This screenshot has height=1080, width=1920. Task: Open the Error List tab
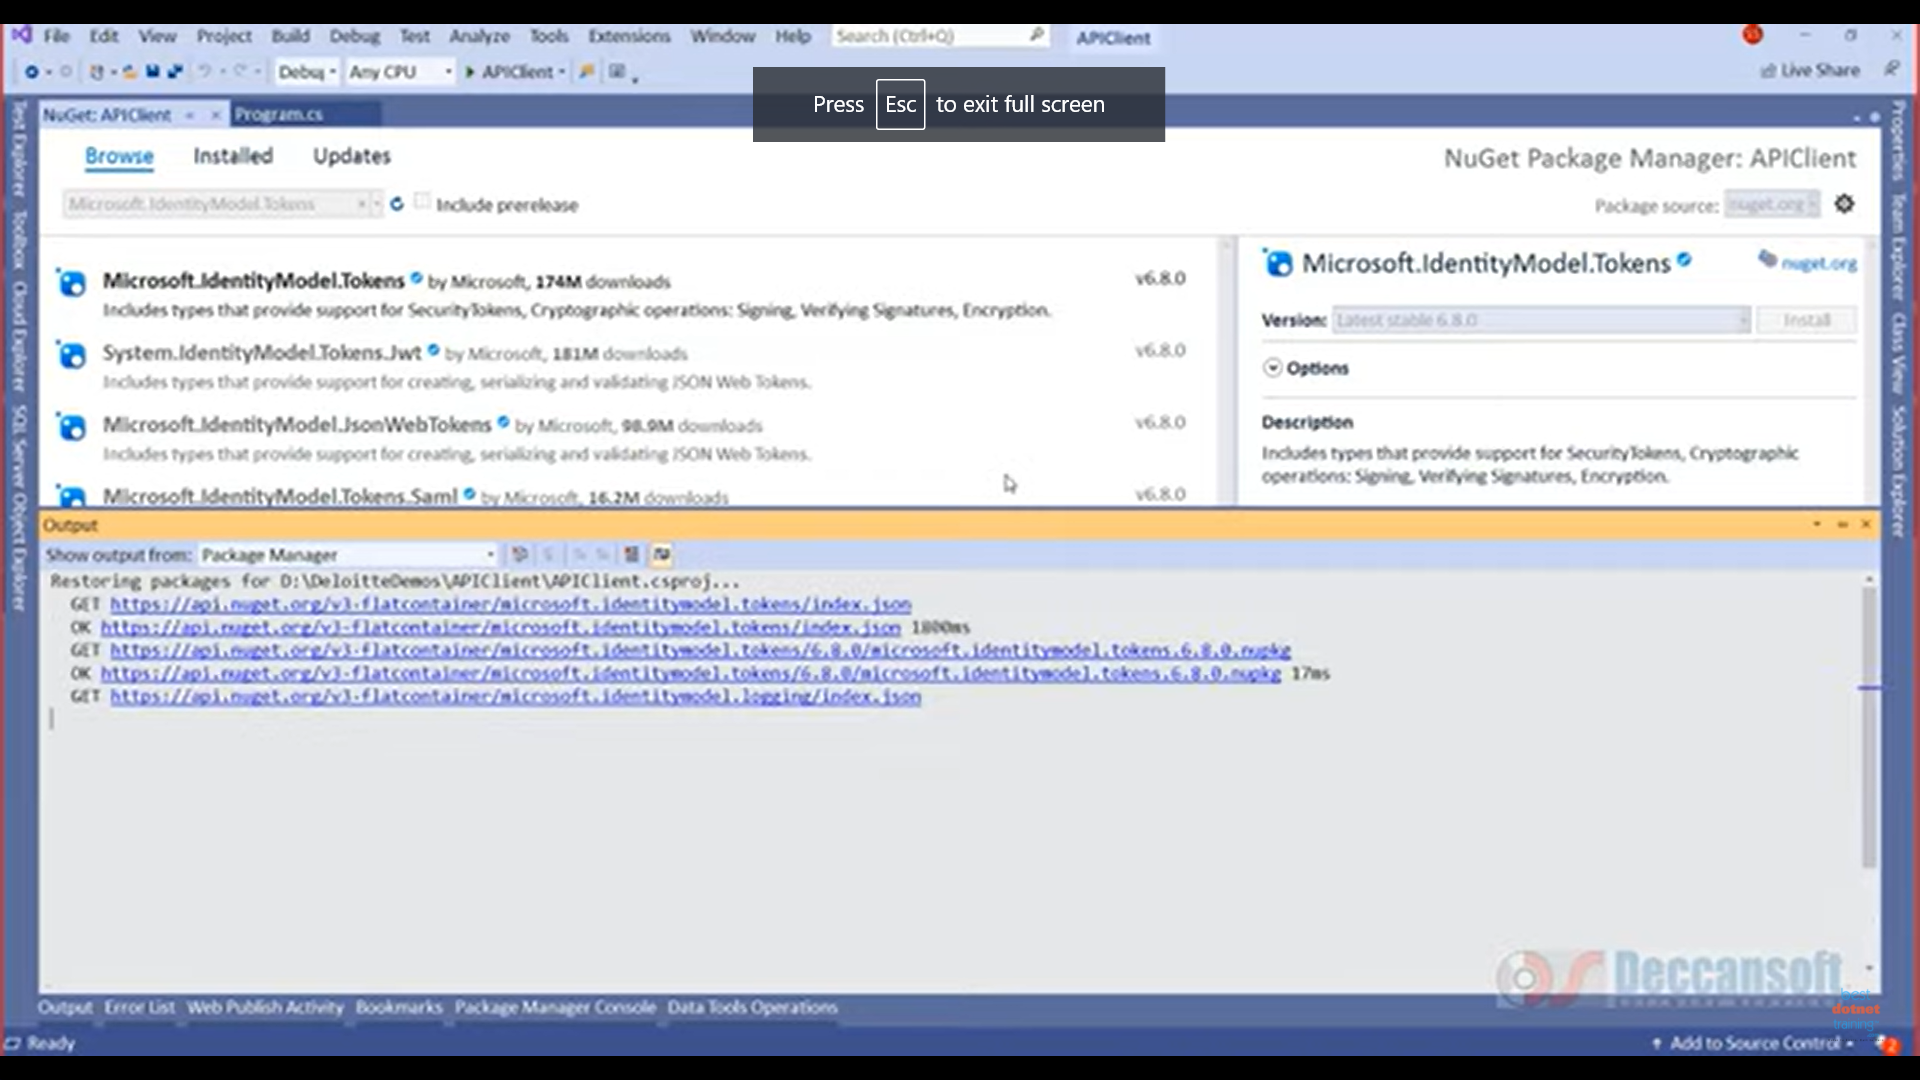click(139, 1007)
